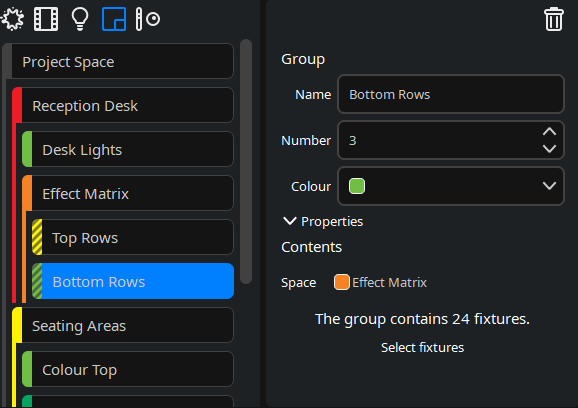The image size is (578, 408).
Task: Open the gear settings tab icon
Action: click(13, 19)
